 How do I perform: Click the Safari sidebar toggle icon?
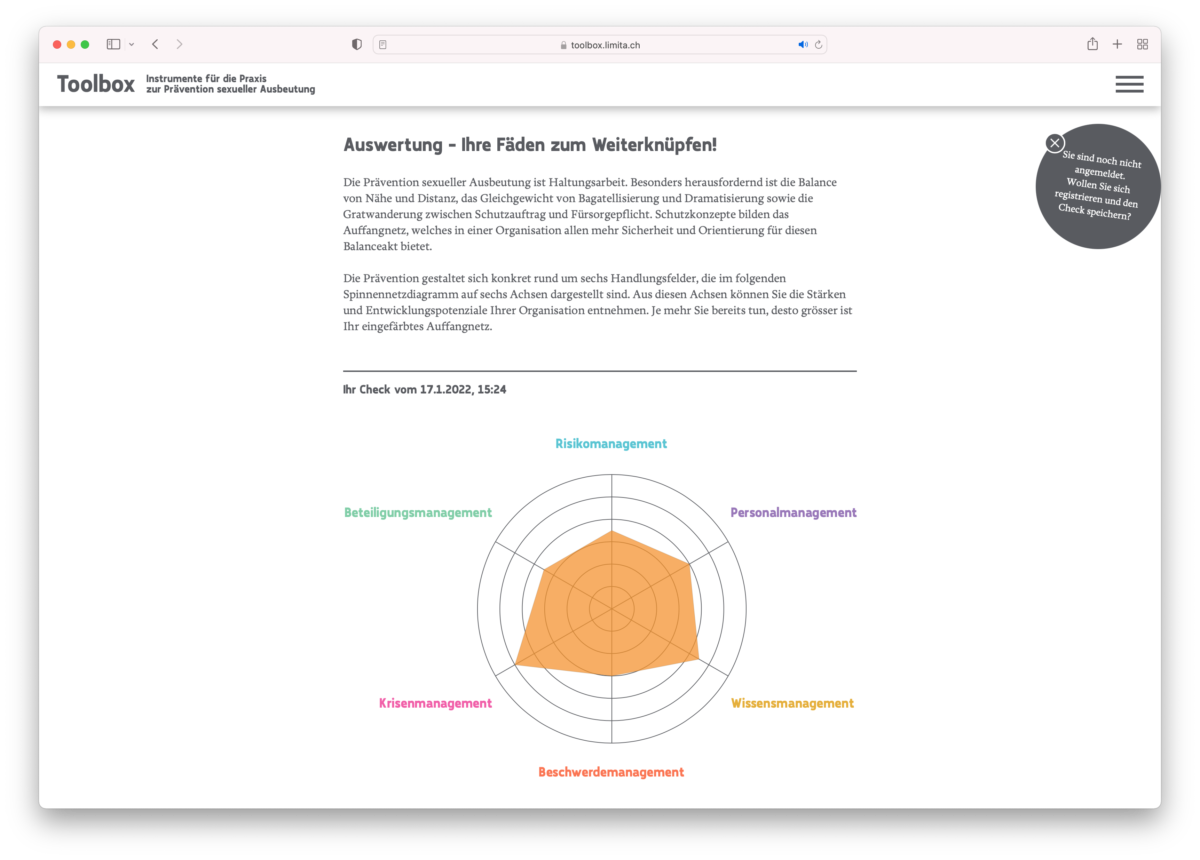pos(113,44)
